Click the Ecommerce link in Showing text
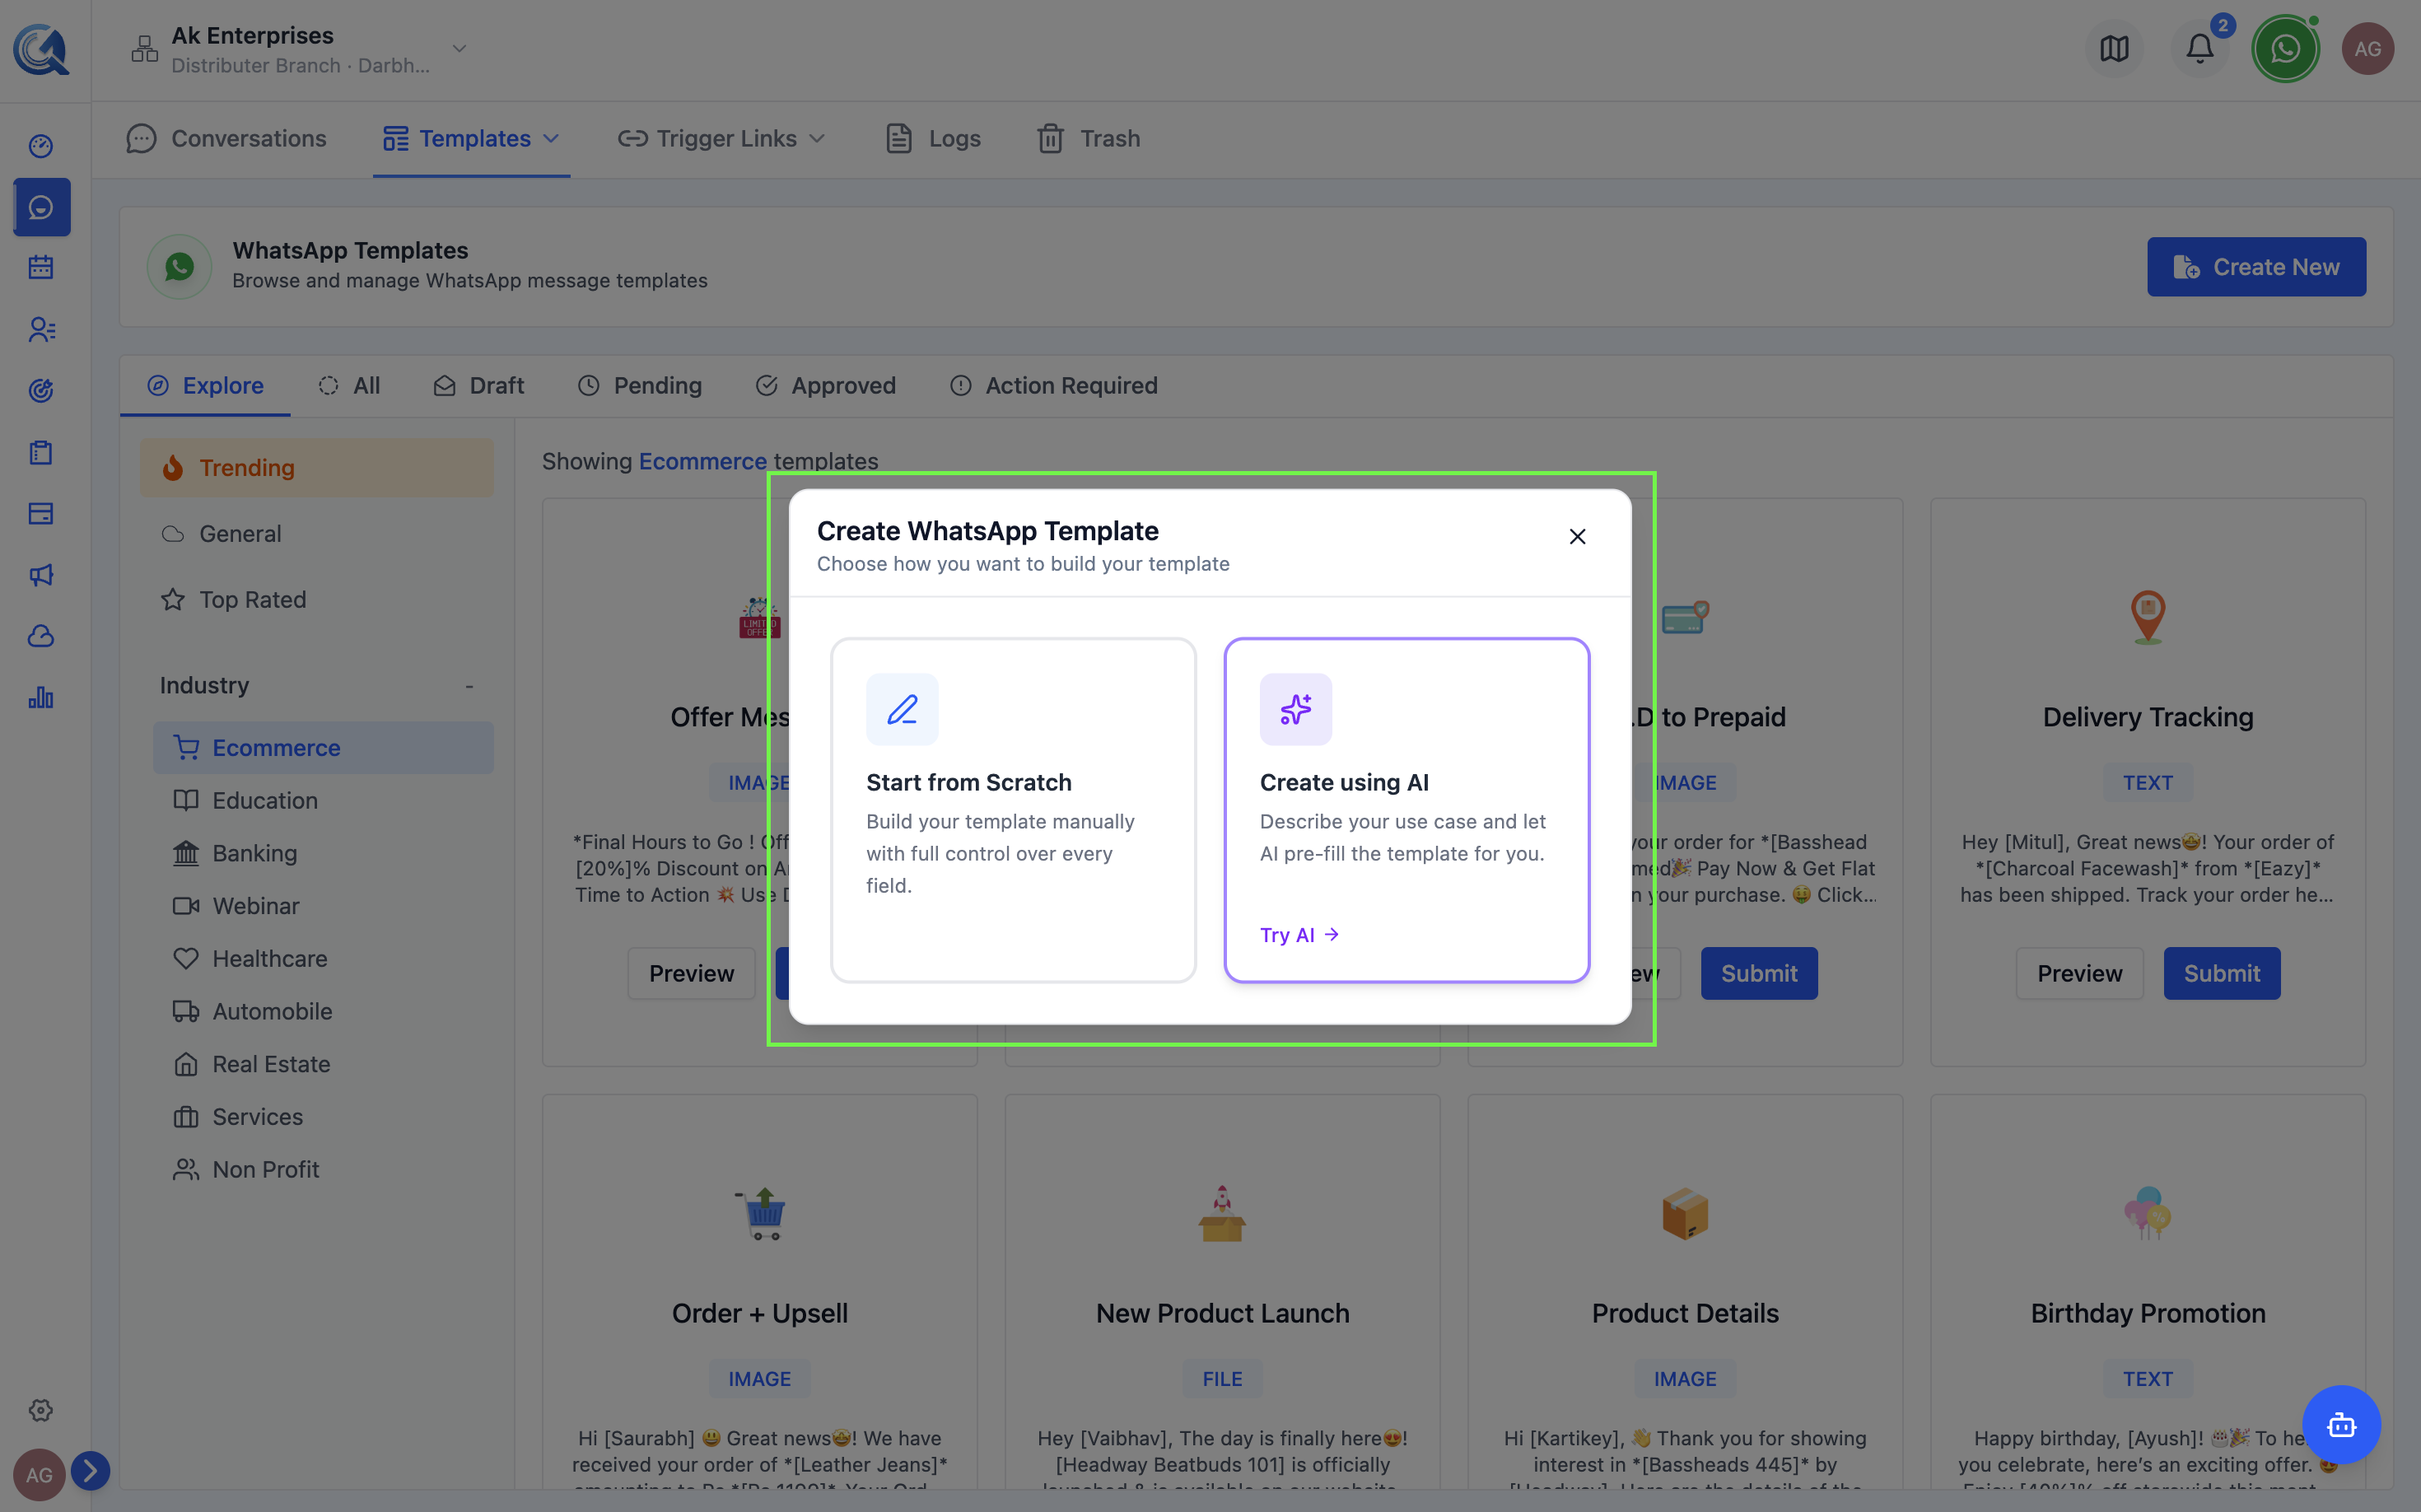This screenshot has width=2421, height=1512. tap(702, 461)
